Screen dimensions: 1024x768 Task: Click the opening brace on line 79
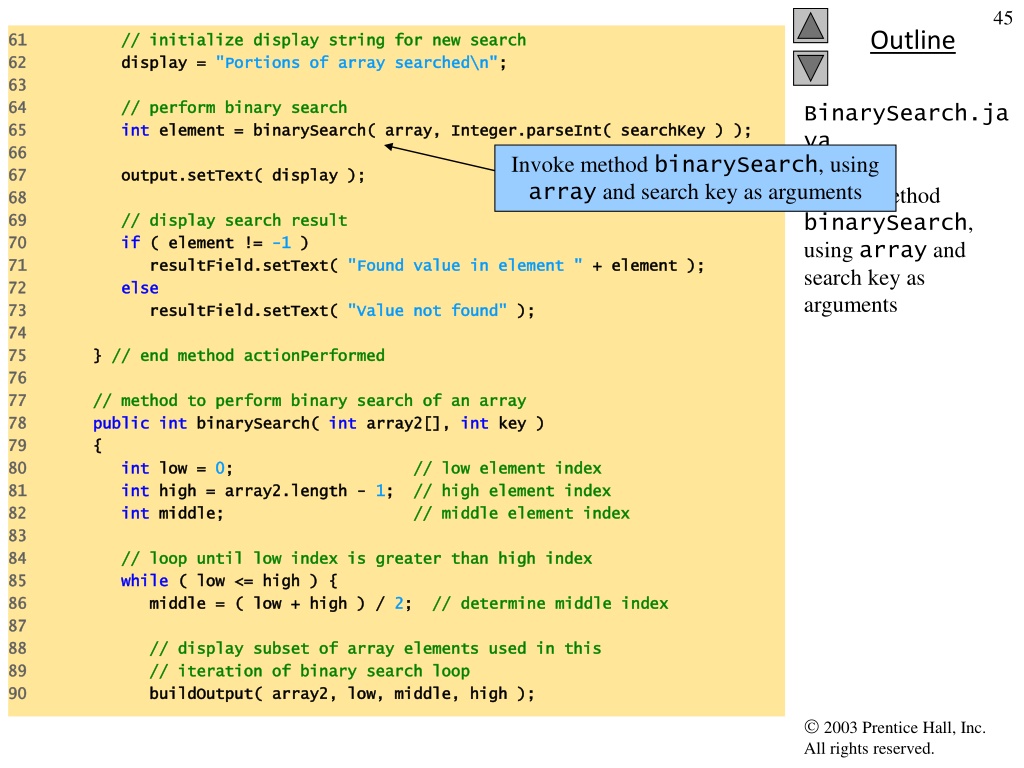tap(97, 446)
